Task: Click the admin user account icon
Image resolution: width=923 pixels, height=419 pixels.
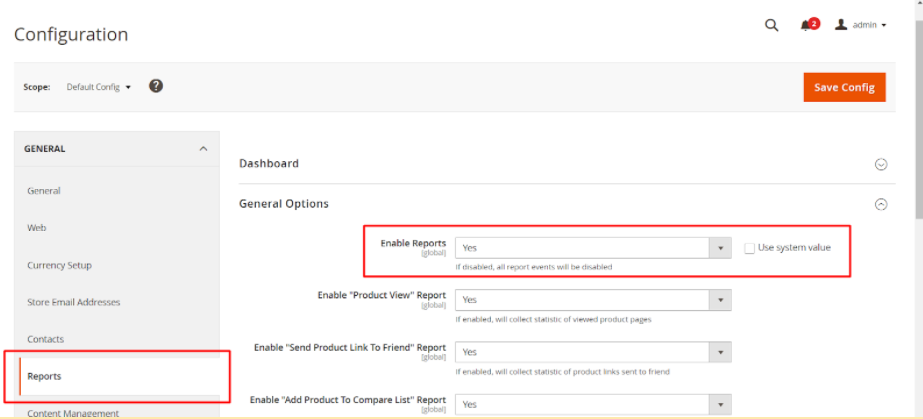Action: (841, 25)
